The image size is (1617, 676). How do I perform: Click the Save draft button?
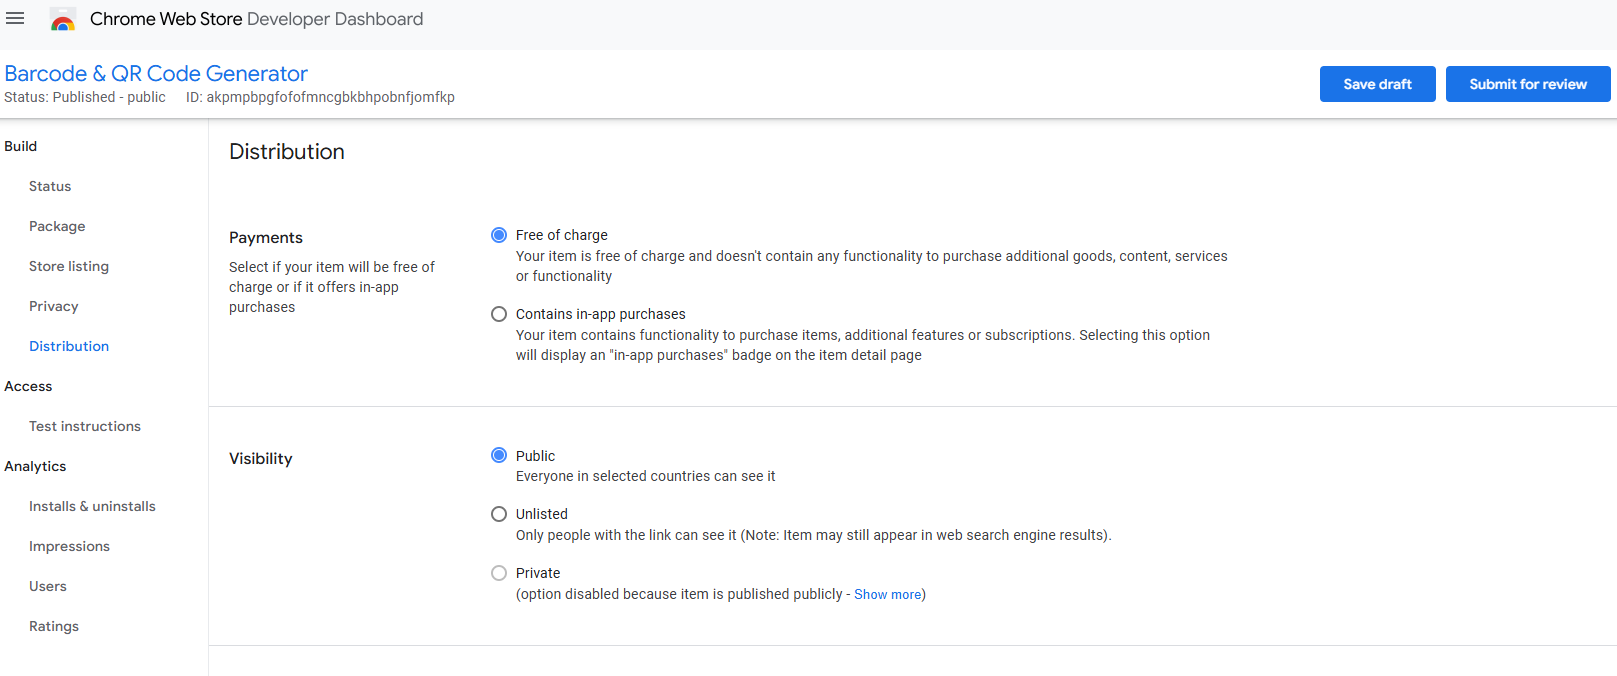[1378, 84]
